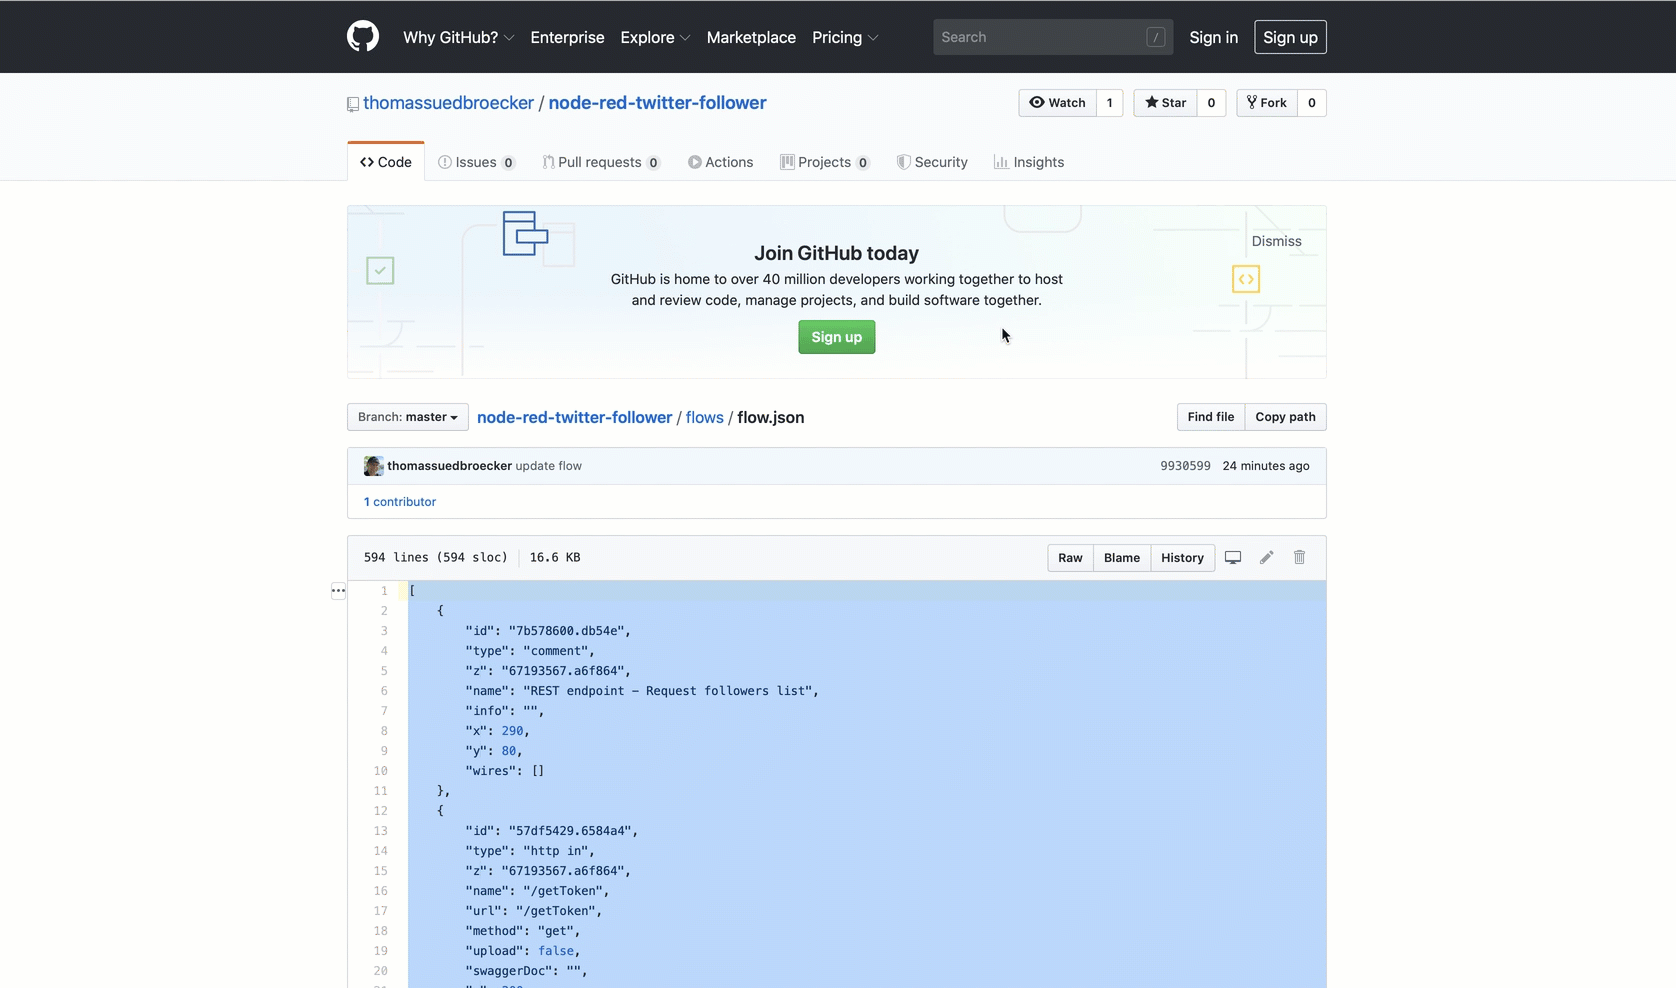The height and width of the screenshot is (988, 1676).
Task: Click the "id": "57df5429.6584a4" line
Action: [551, 831]
